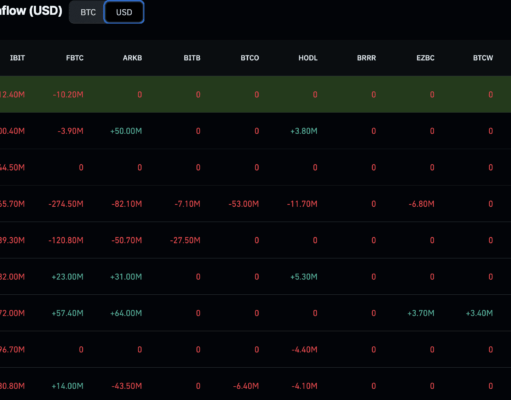The height and width of the screenshot is (400, 511).
Task: Select the +5.30M HODL inflow cell
Action: pyautogui.click(x=304, y=277)
